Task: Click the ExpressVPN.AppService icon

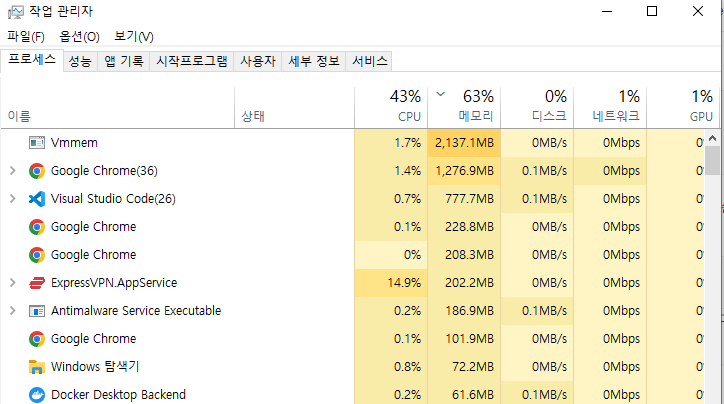Action: click(x=37, y=283)
